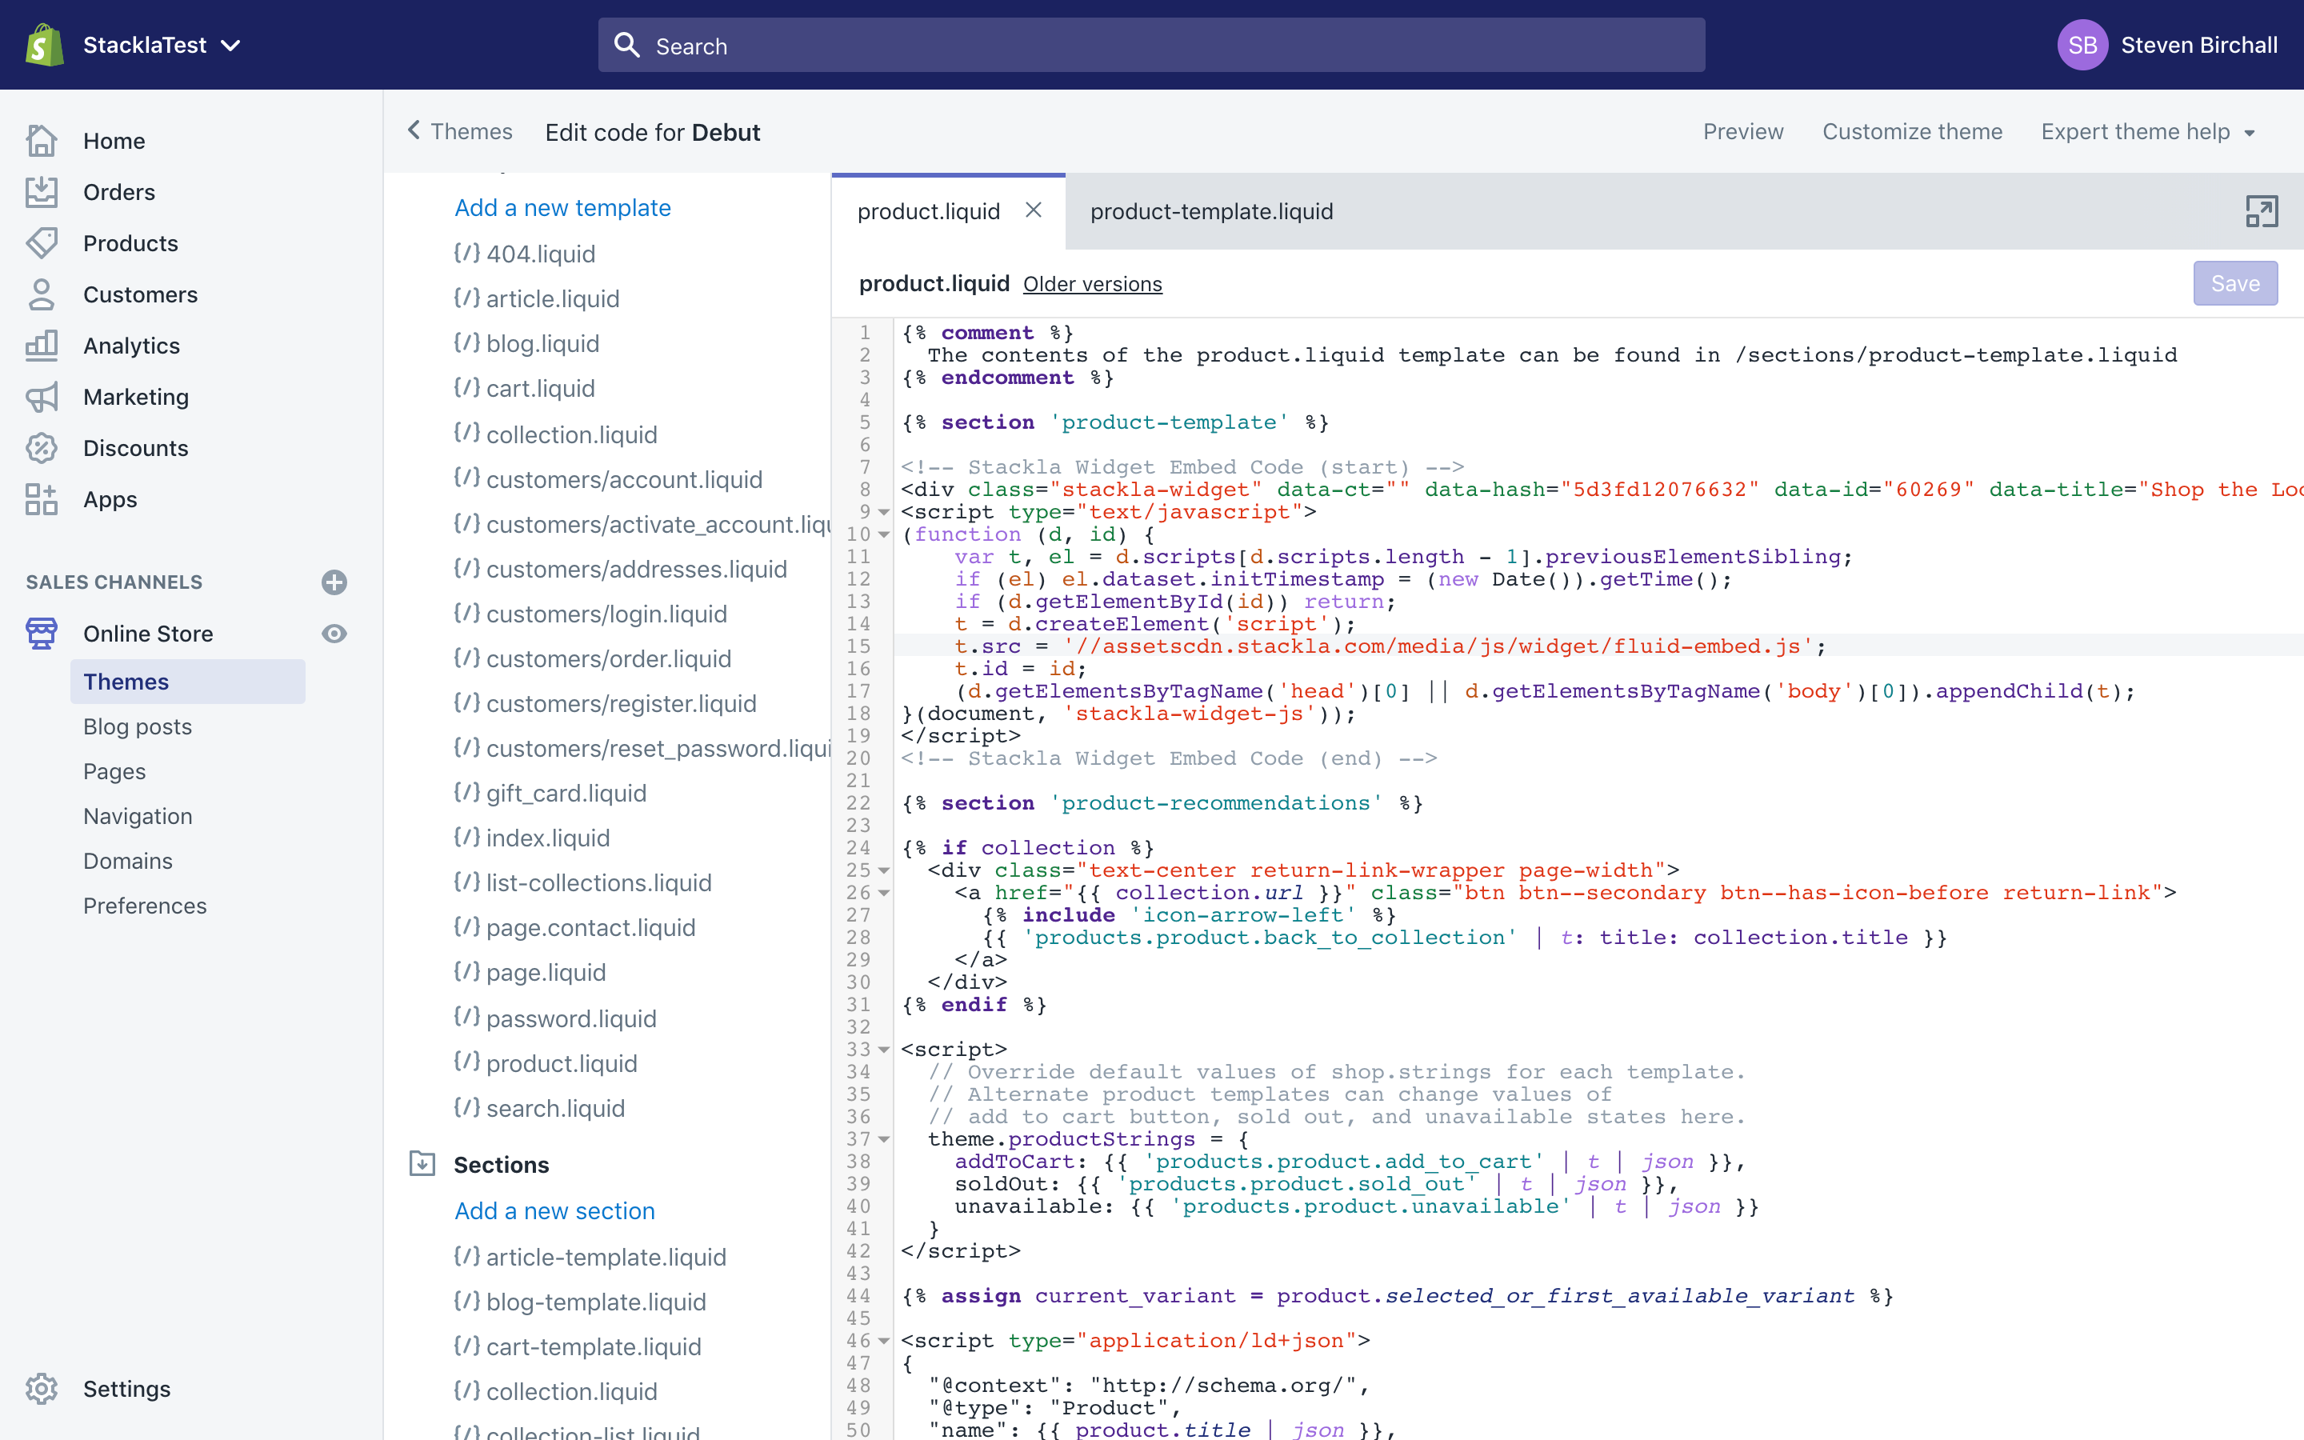The height and width of the screenshot is (1440, 2304).
Task: Click the Save button
Action: click(2235, 284)
